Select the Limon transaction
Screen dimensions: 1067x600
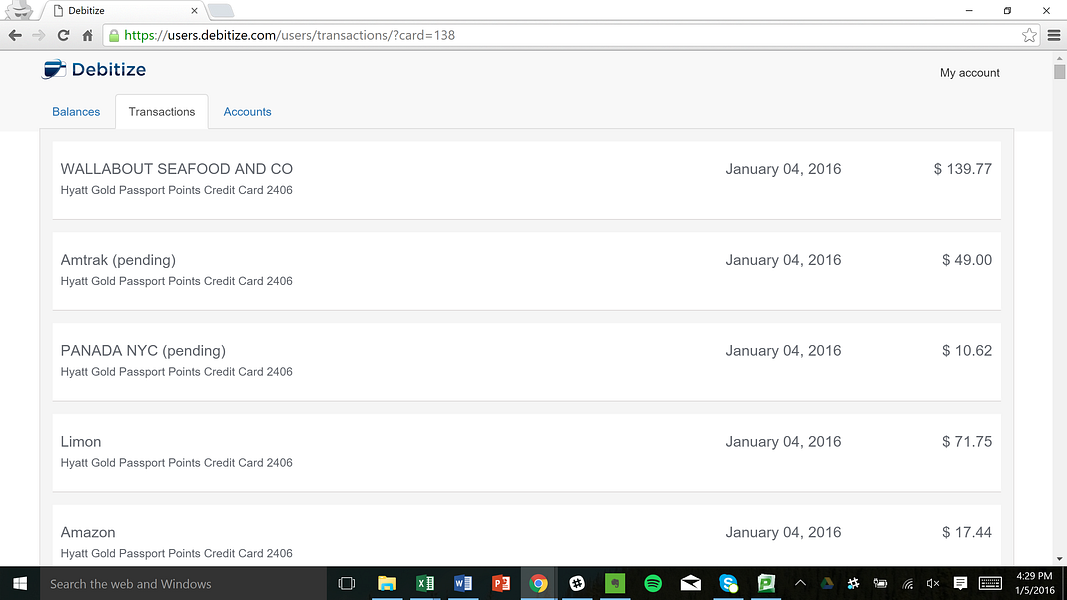[x=527, y=453]
